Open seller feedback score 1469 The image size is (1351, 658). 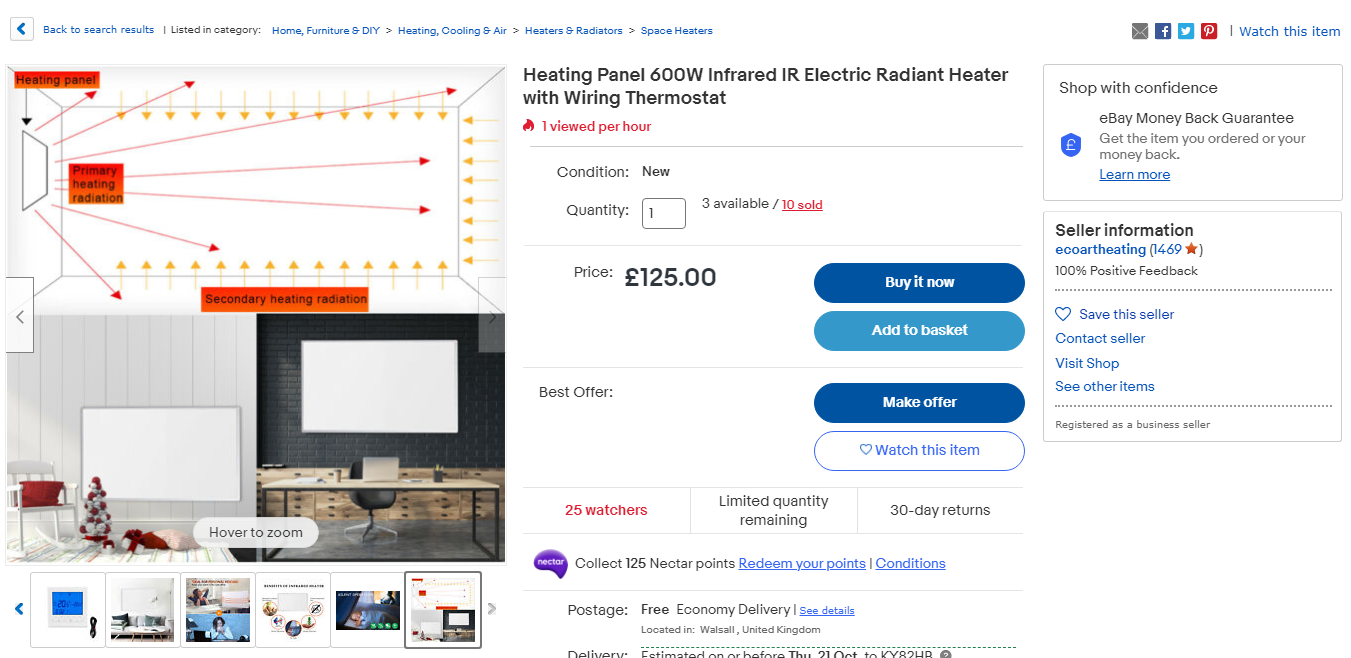point(1166,249)
